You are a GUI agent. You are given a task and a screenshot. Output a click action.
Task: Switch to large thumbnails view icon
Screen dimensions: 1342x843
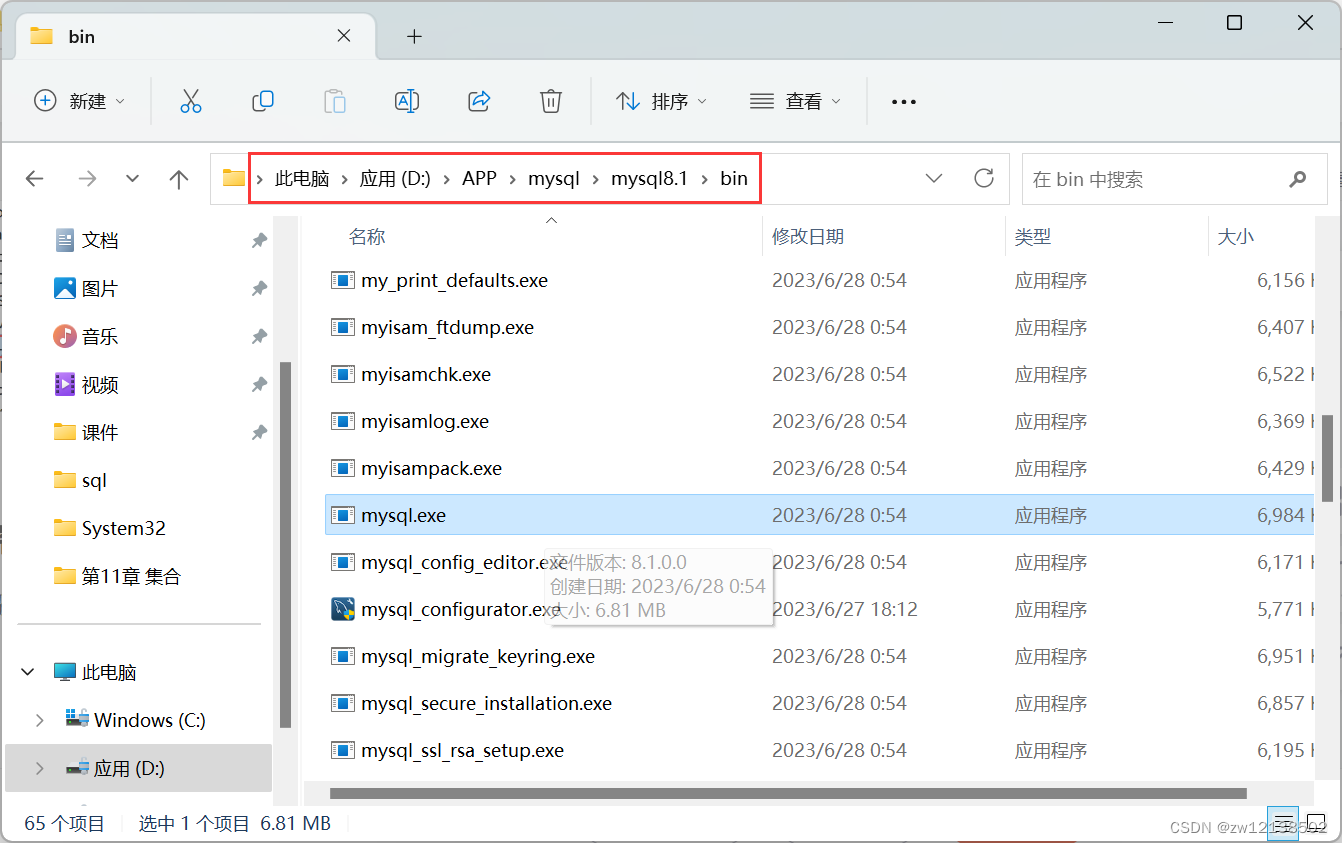[x=1316, y=824]
